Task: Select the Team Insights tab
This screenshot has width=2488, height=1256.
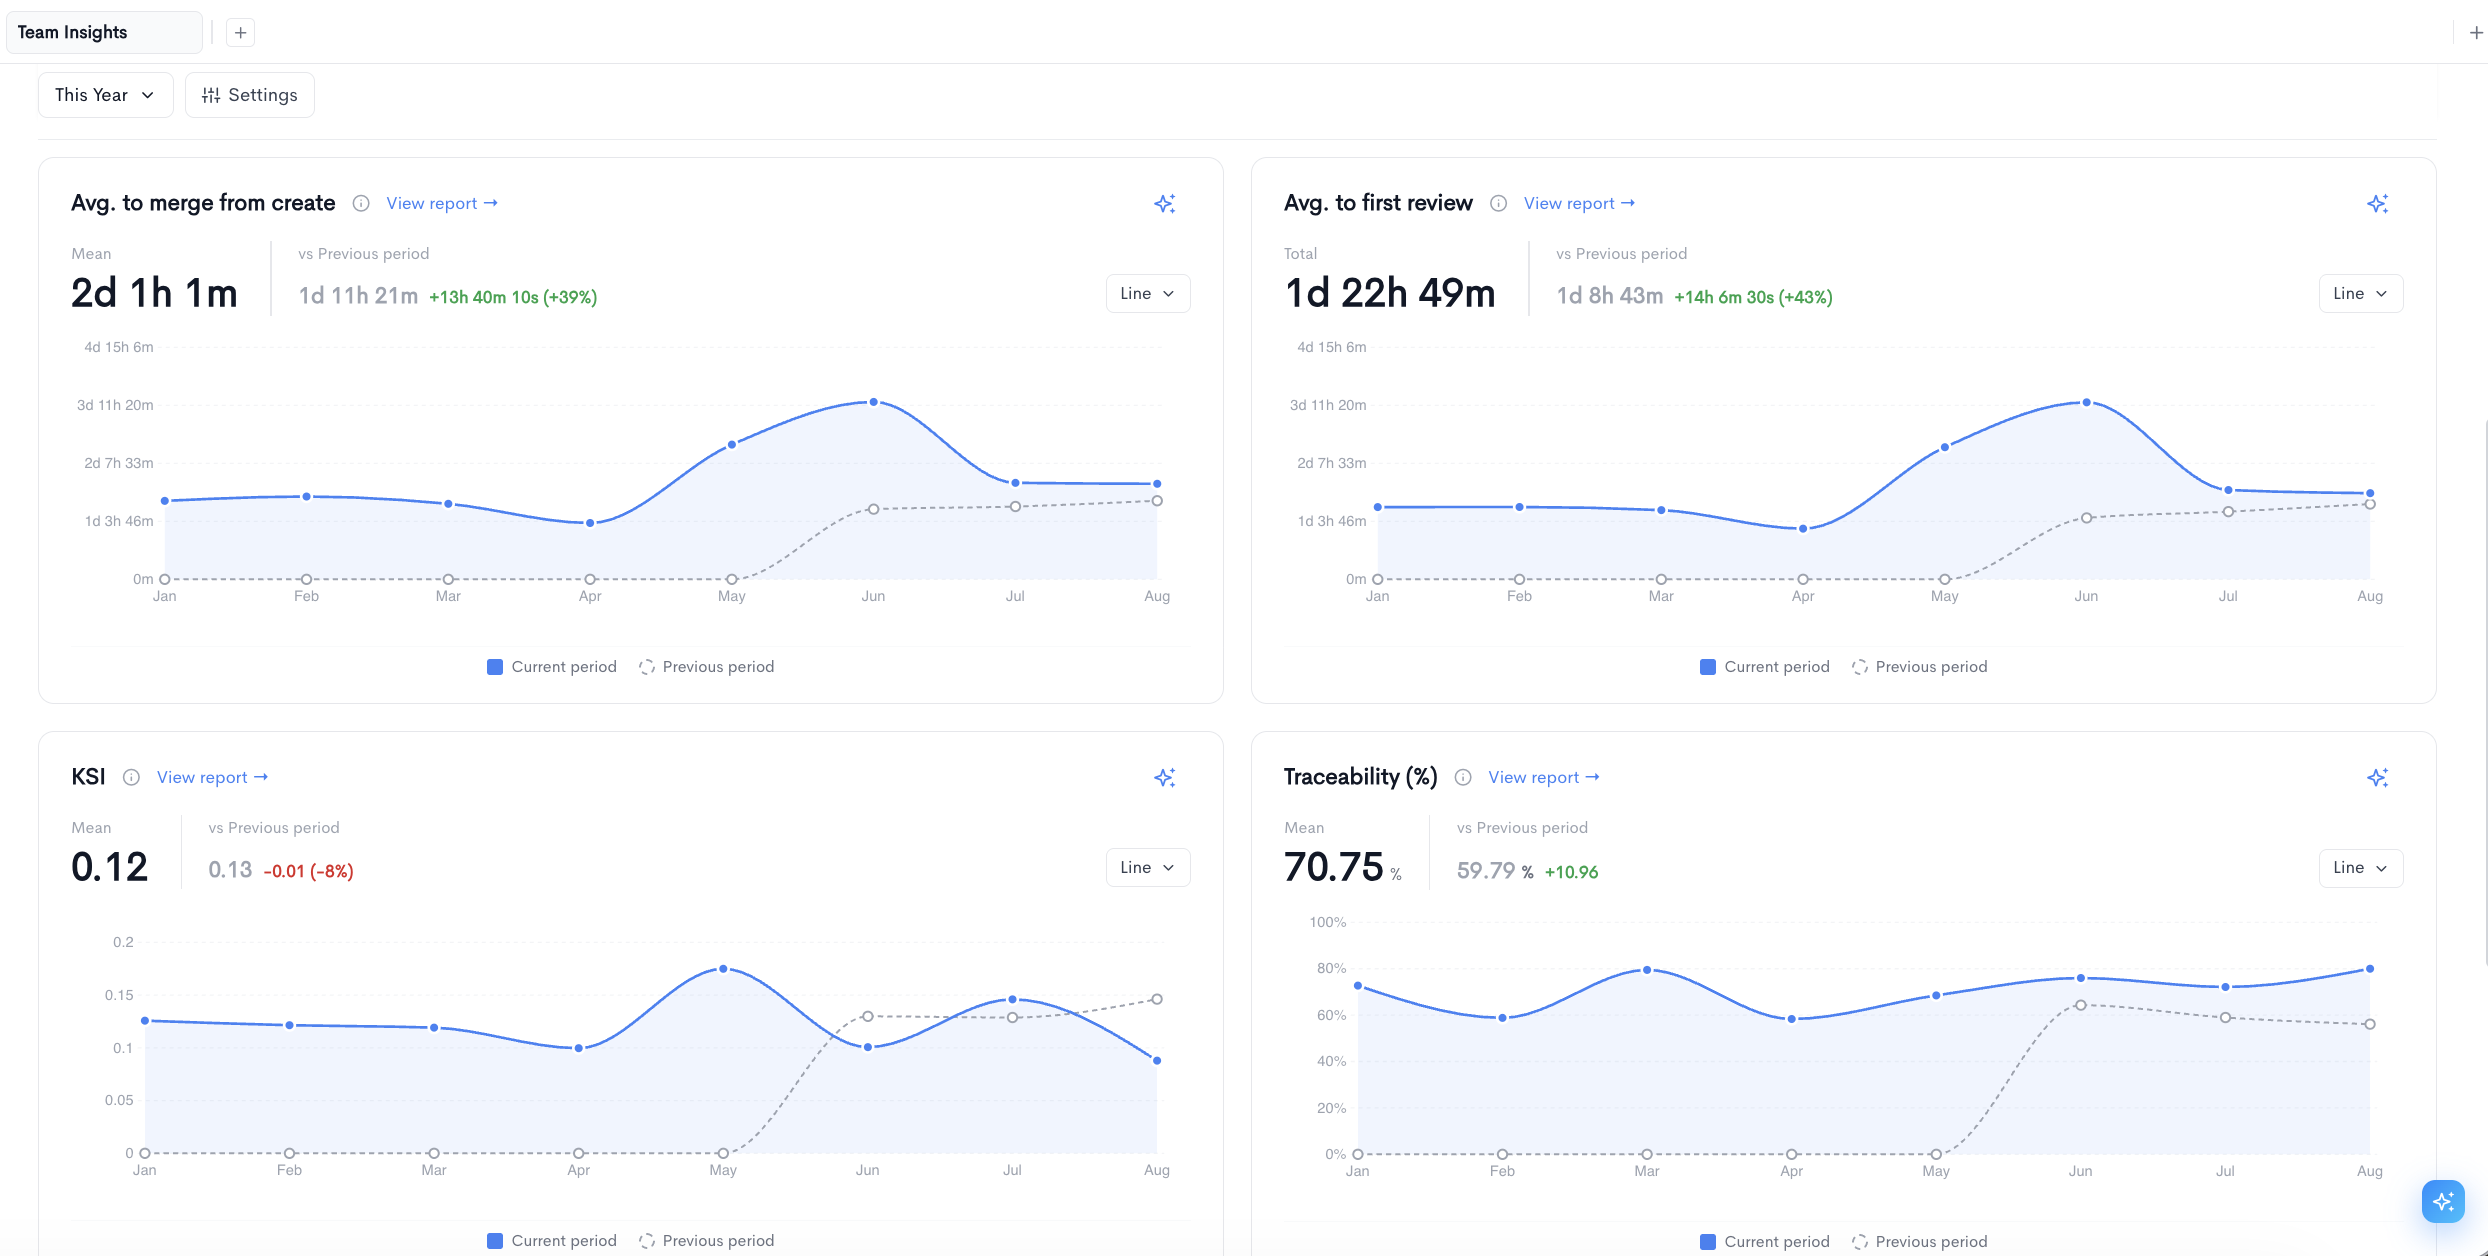Action: click(104, 33)
